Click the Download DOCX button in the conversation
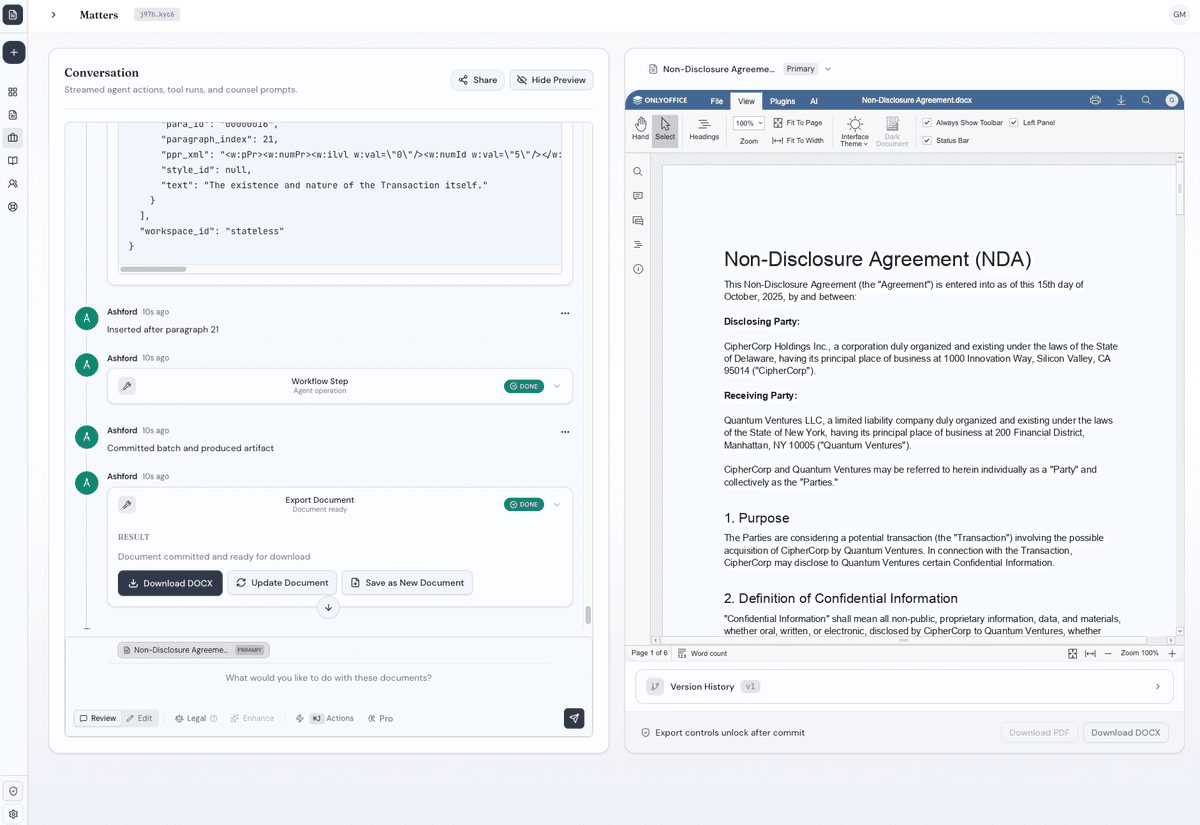 tap(170, 582)
